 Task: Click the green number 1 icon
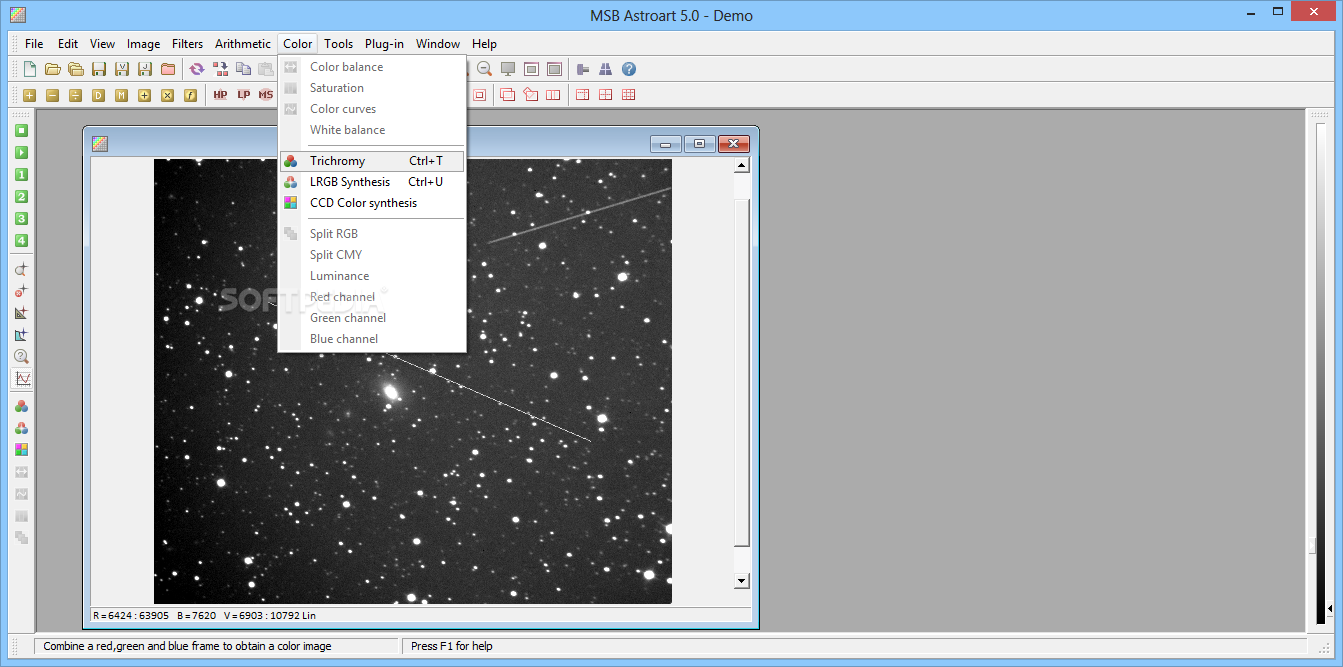21,175
